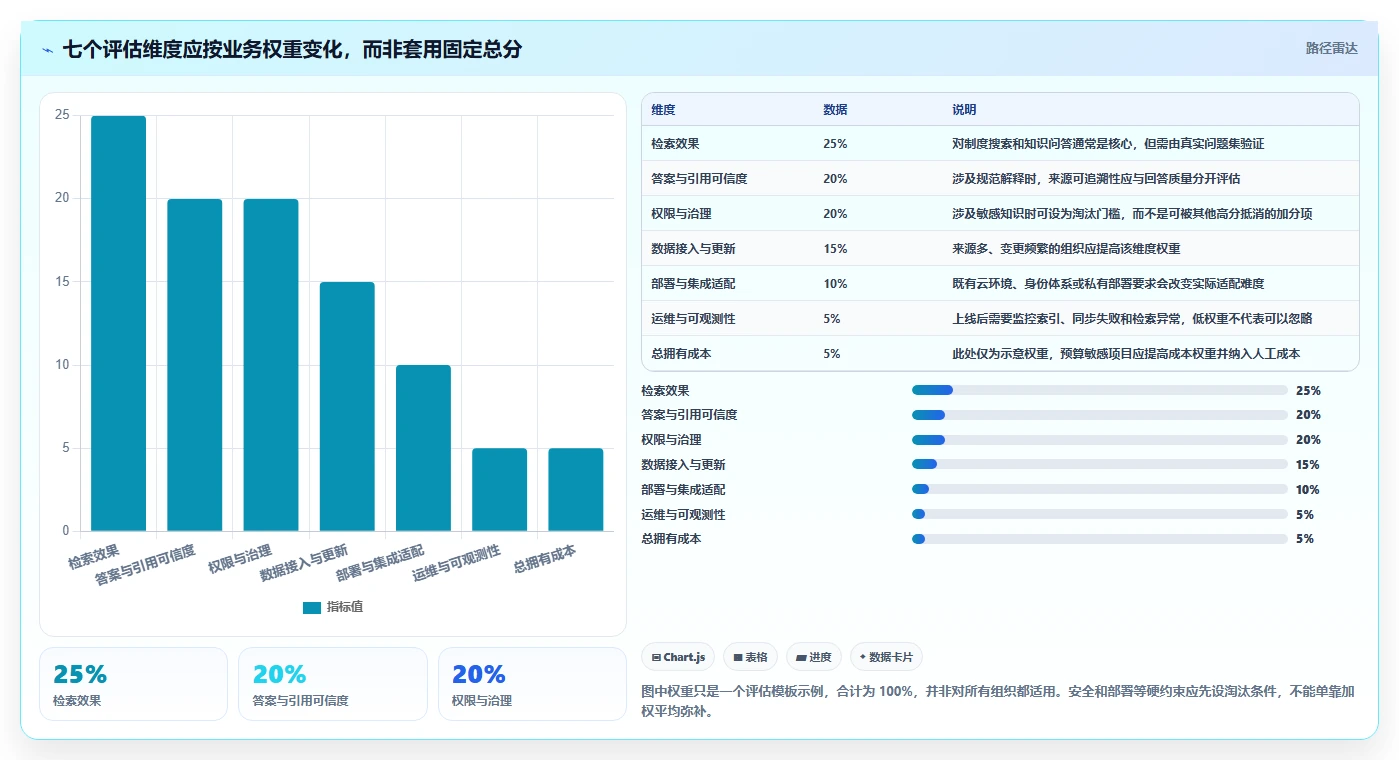Click the 运维与可观测性 5% progress bar

click(x=1100, y=514)
